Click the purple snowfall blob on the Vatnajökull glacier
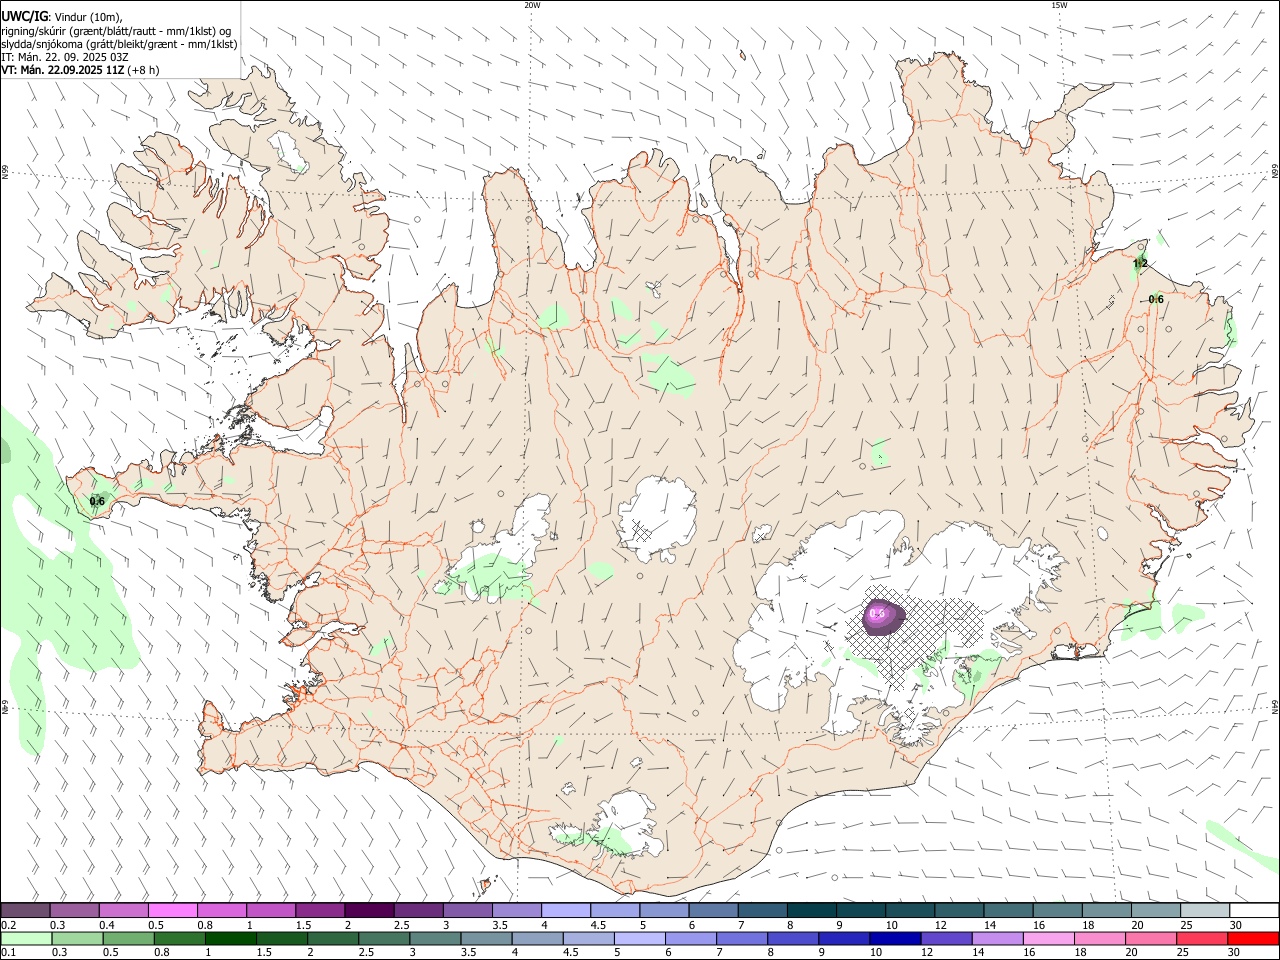This screenshot has height=960, width=1280. (883, 616)
